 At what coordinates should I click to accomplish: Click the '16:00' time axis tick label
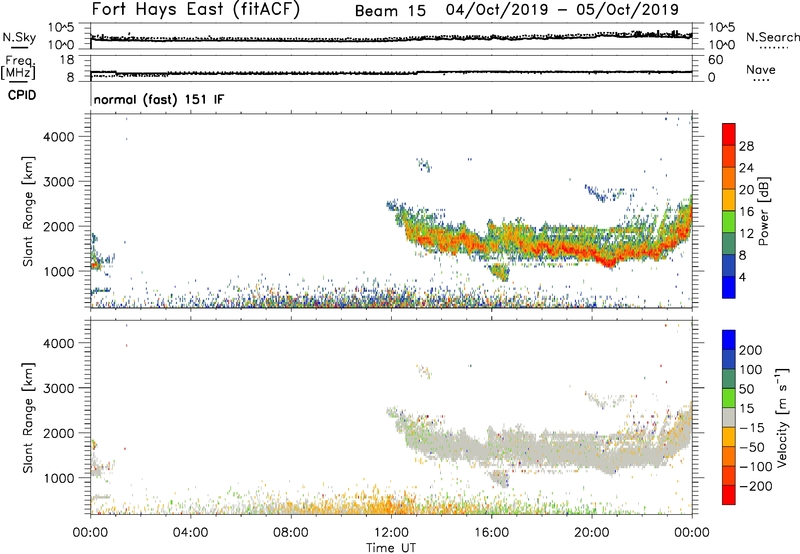tap(491, 533)
